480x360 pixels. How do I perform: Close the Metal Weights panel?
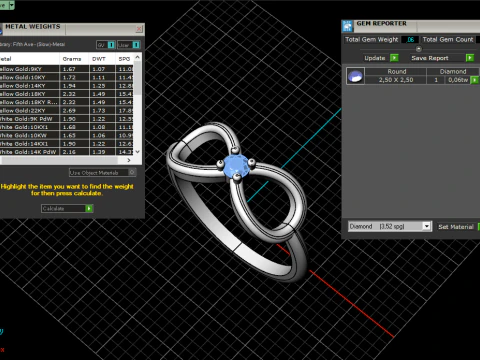coord(139,29)
